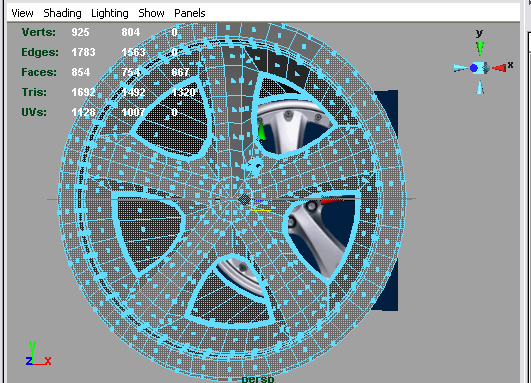Open the Shading menu

pos(62,13)
